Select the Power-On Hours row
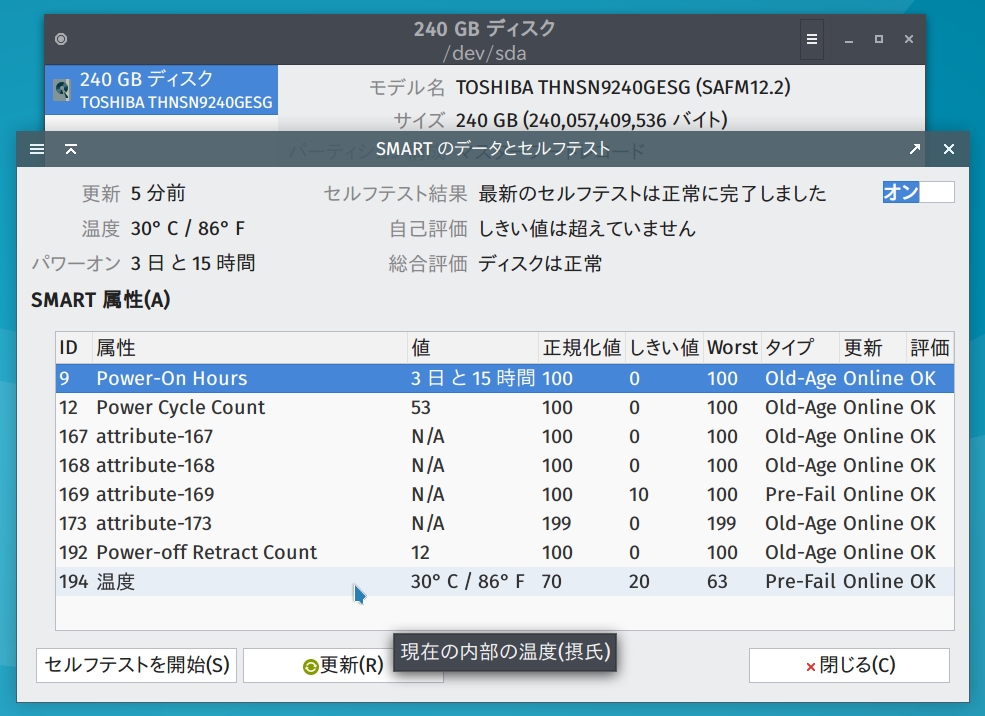The width and height of the screenshot is (985, 716). [x=504, y=378]
